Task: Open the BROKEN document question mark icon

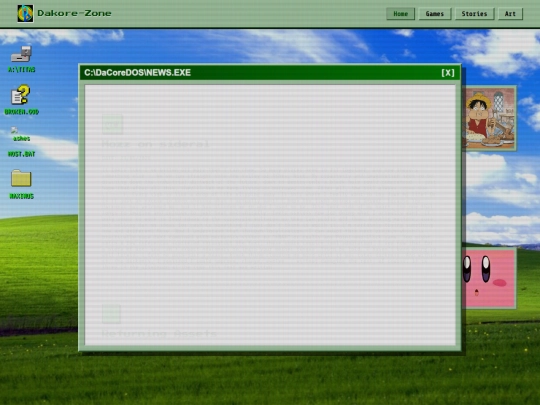Action: point(21,95)
